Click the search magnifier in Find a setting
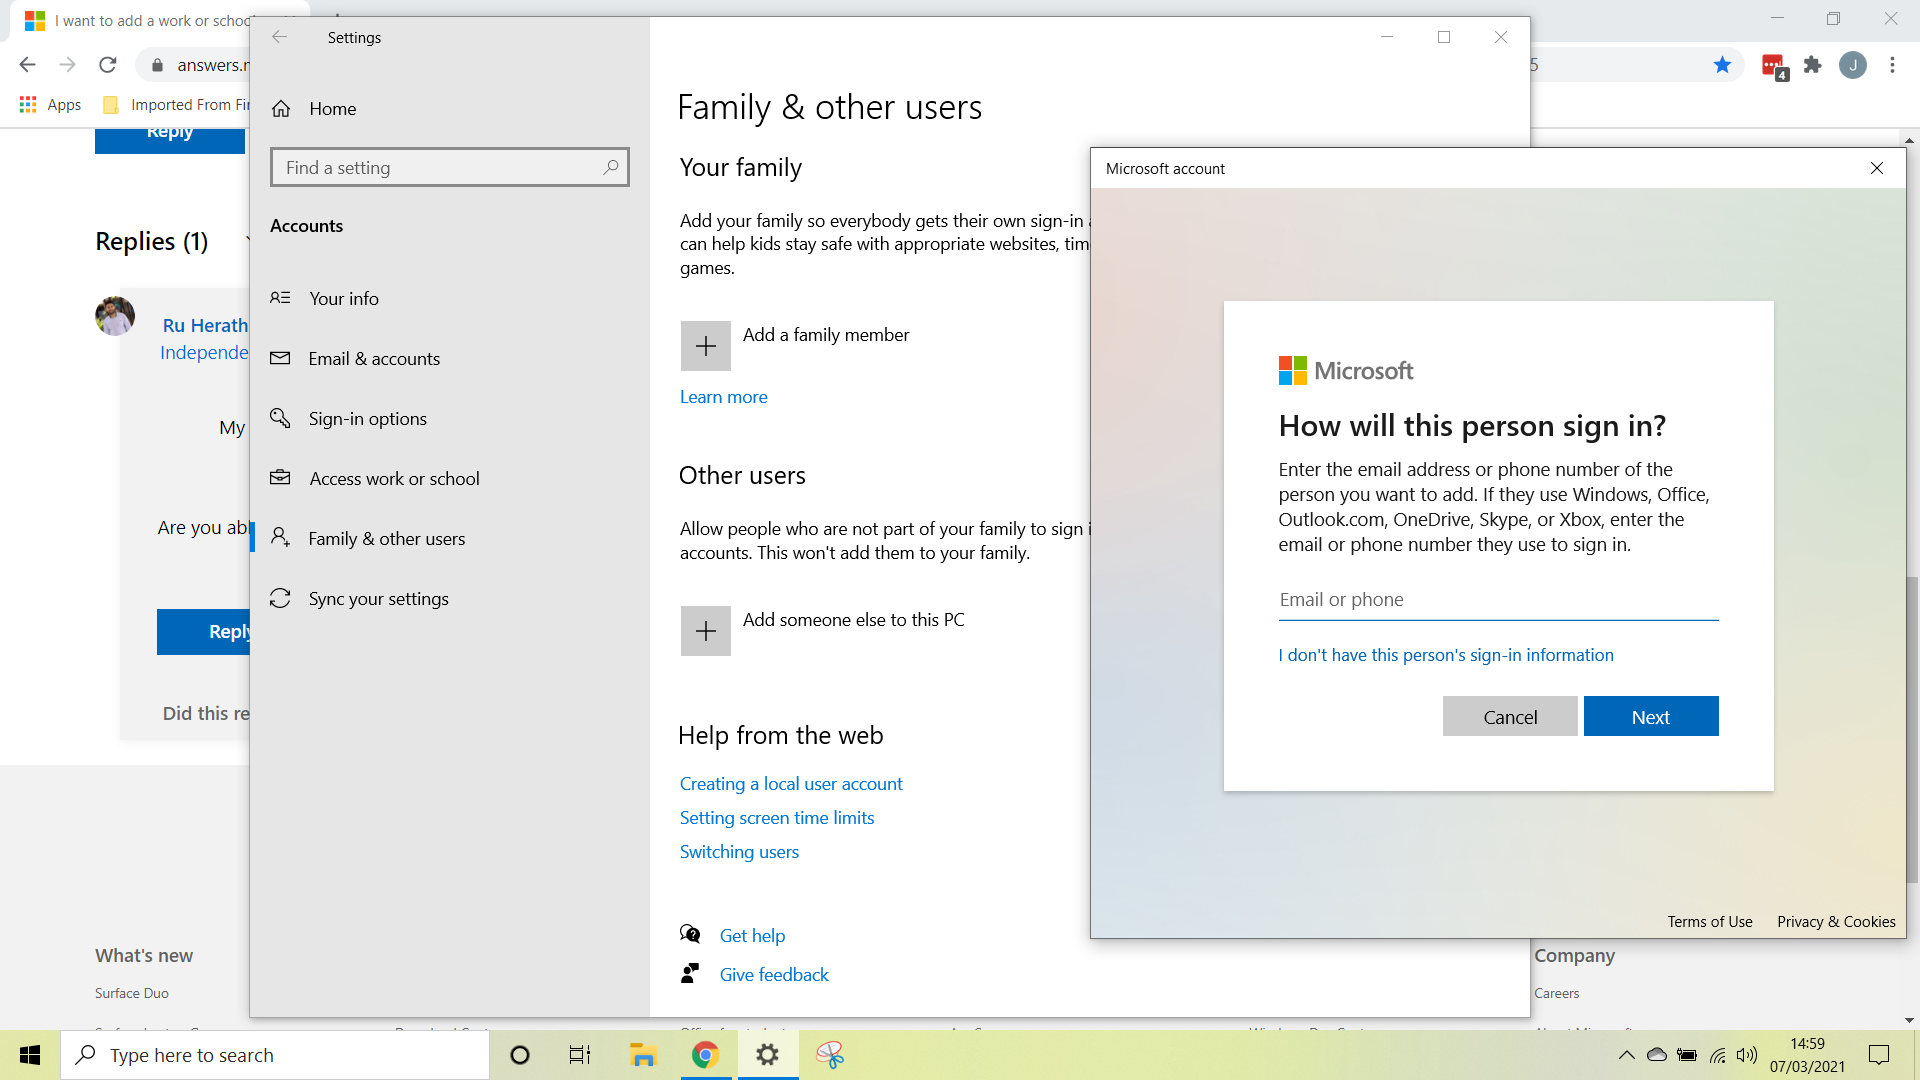 (x=610, y=167)
